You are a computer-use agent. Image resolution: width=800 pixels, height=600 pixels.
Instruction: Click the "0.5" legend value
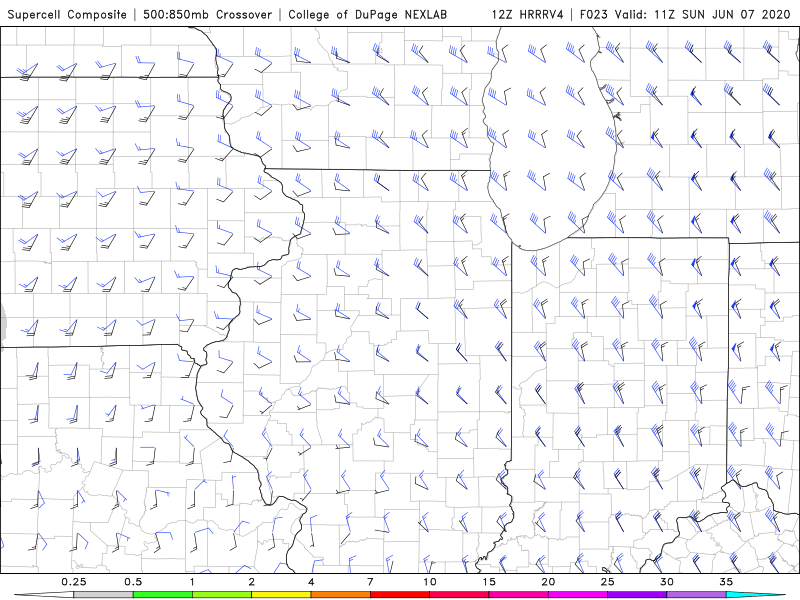tap(133, 582)
